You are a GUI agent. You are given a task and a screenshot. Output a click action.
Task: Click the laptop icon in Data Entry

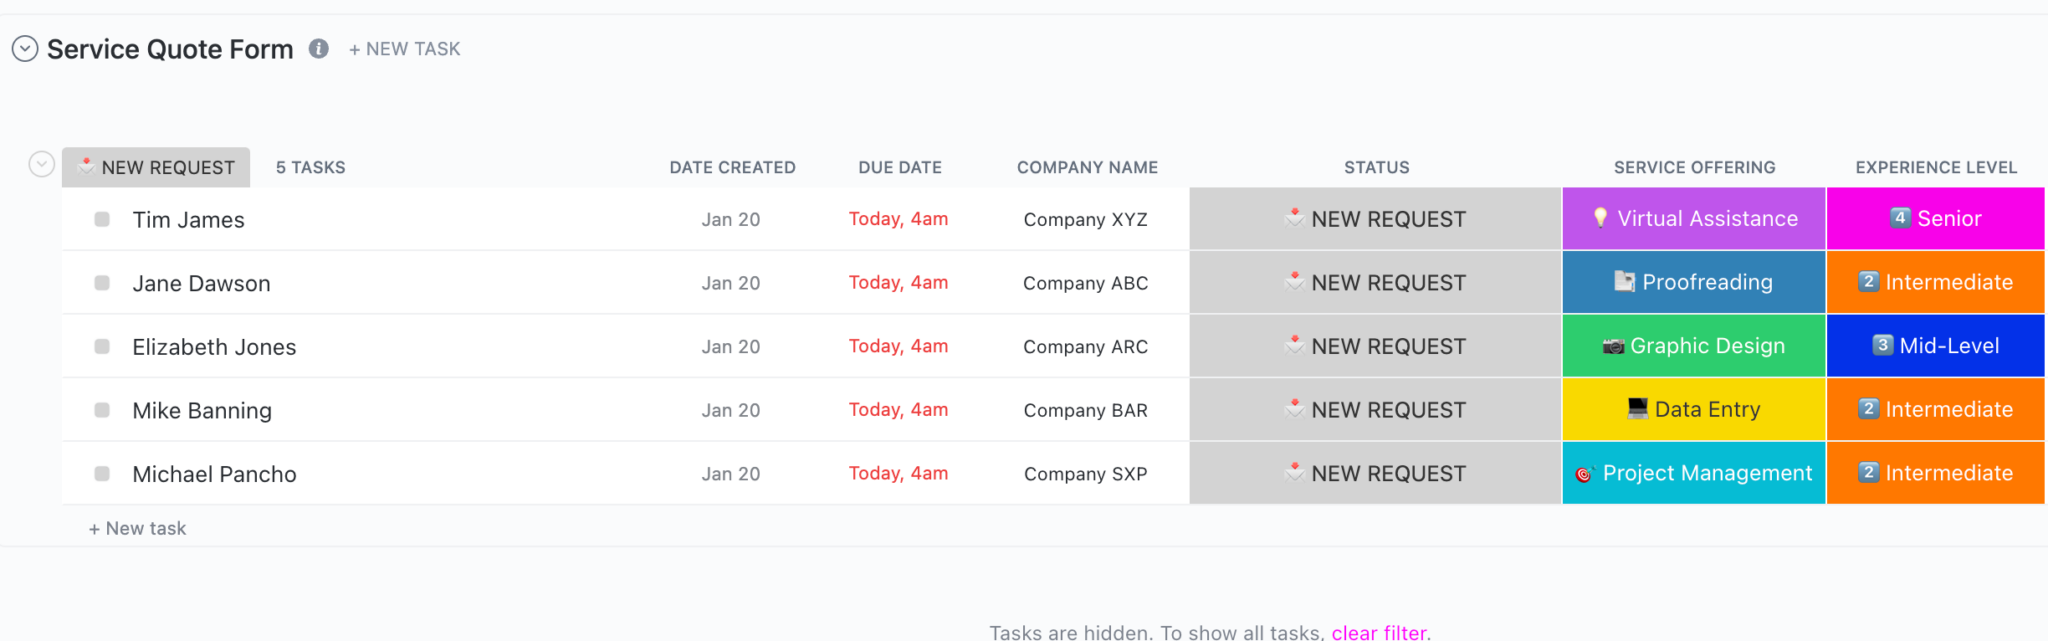click(1637, 408)
